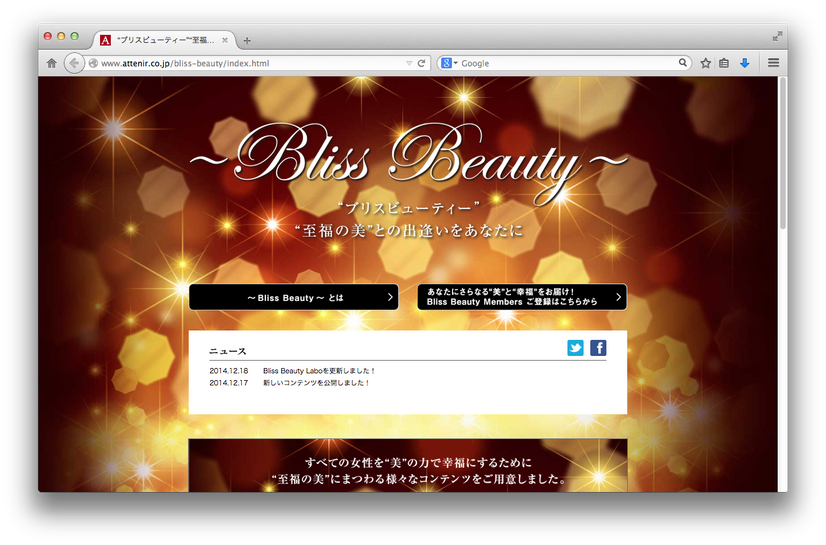Image resolution: width=826 pixels, height=545 pixels.
Task: Click the yellow minimize window button
Action: pyautogui.click(x=61, y=36)
